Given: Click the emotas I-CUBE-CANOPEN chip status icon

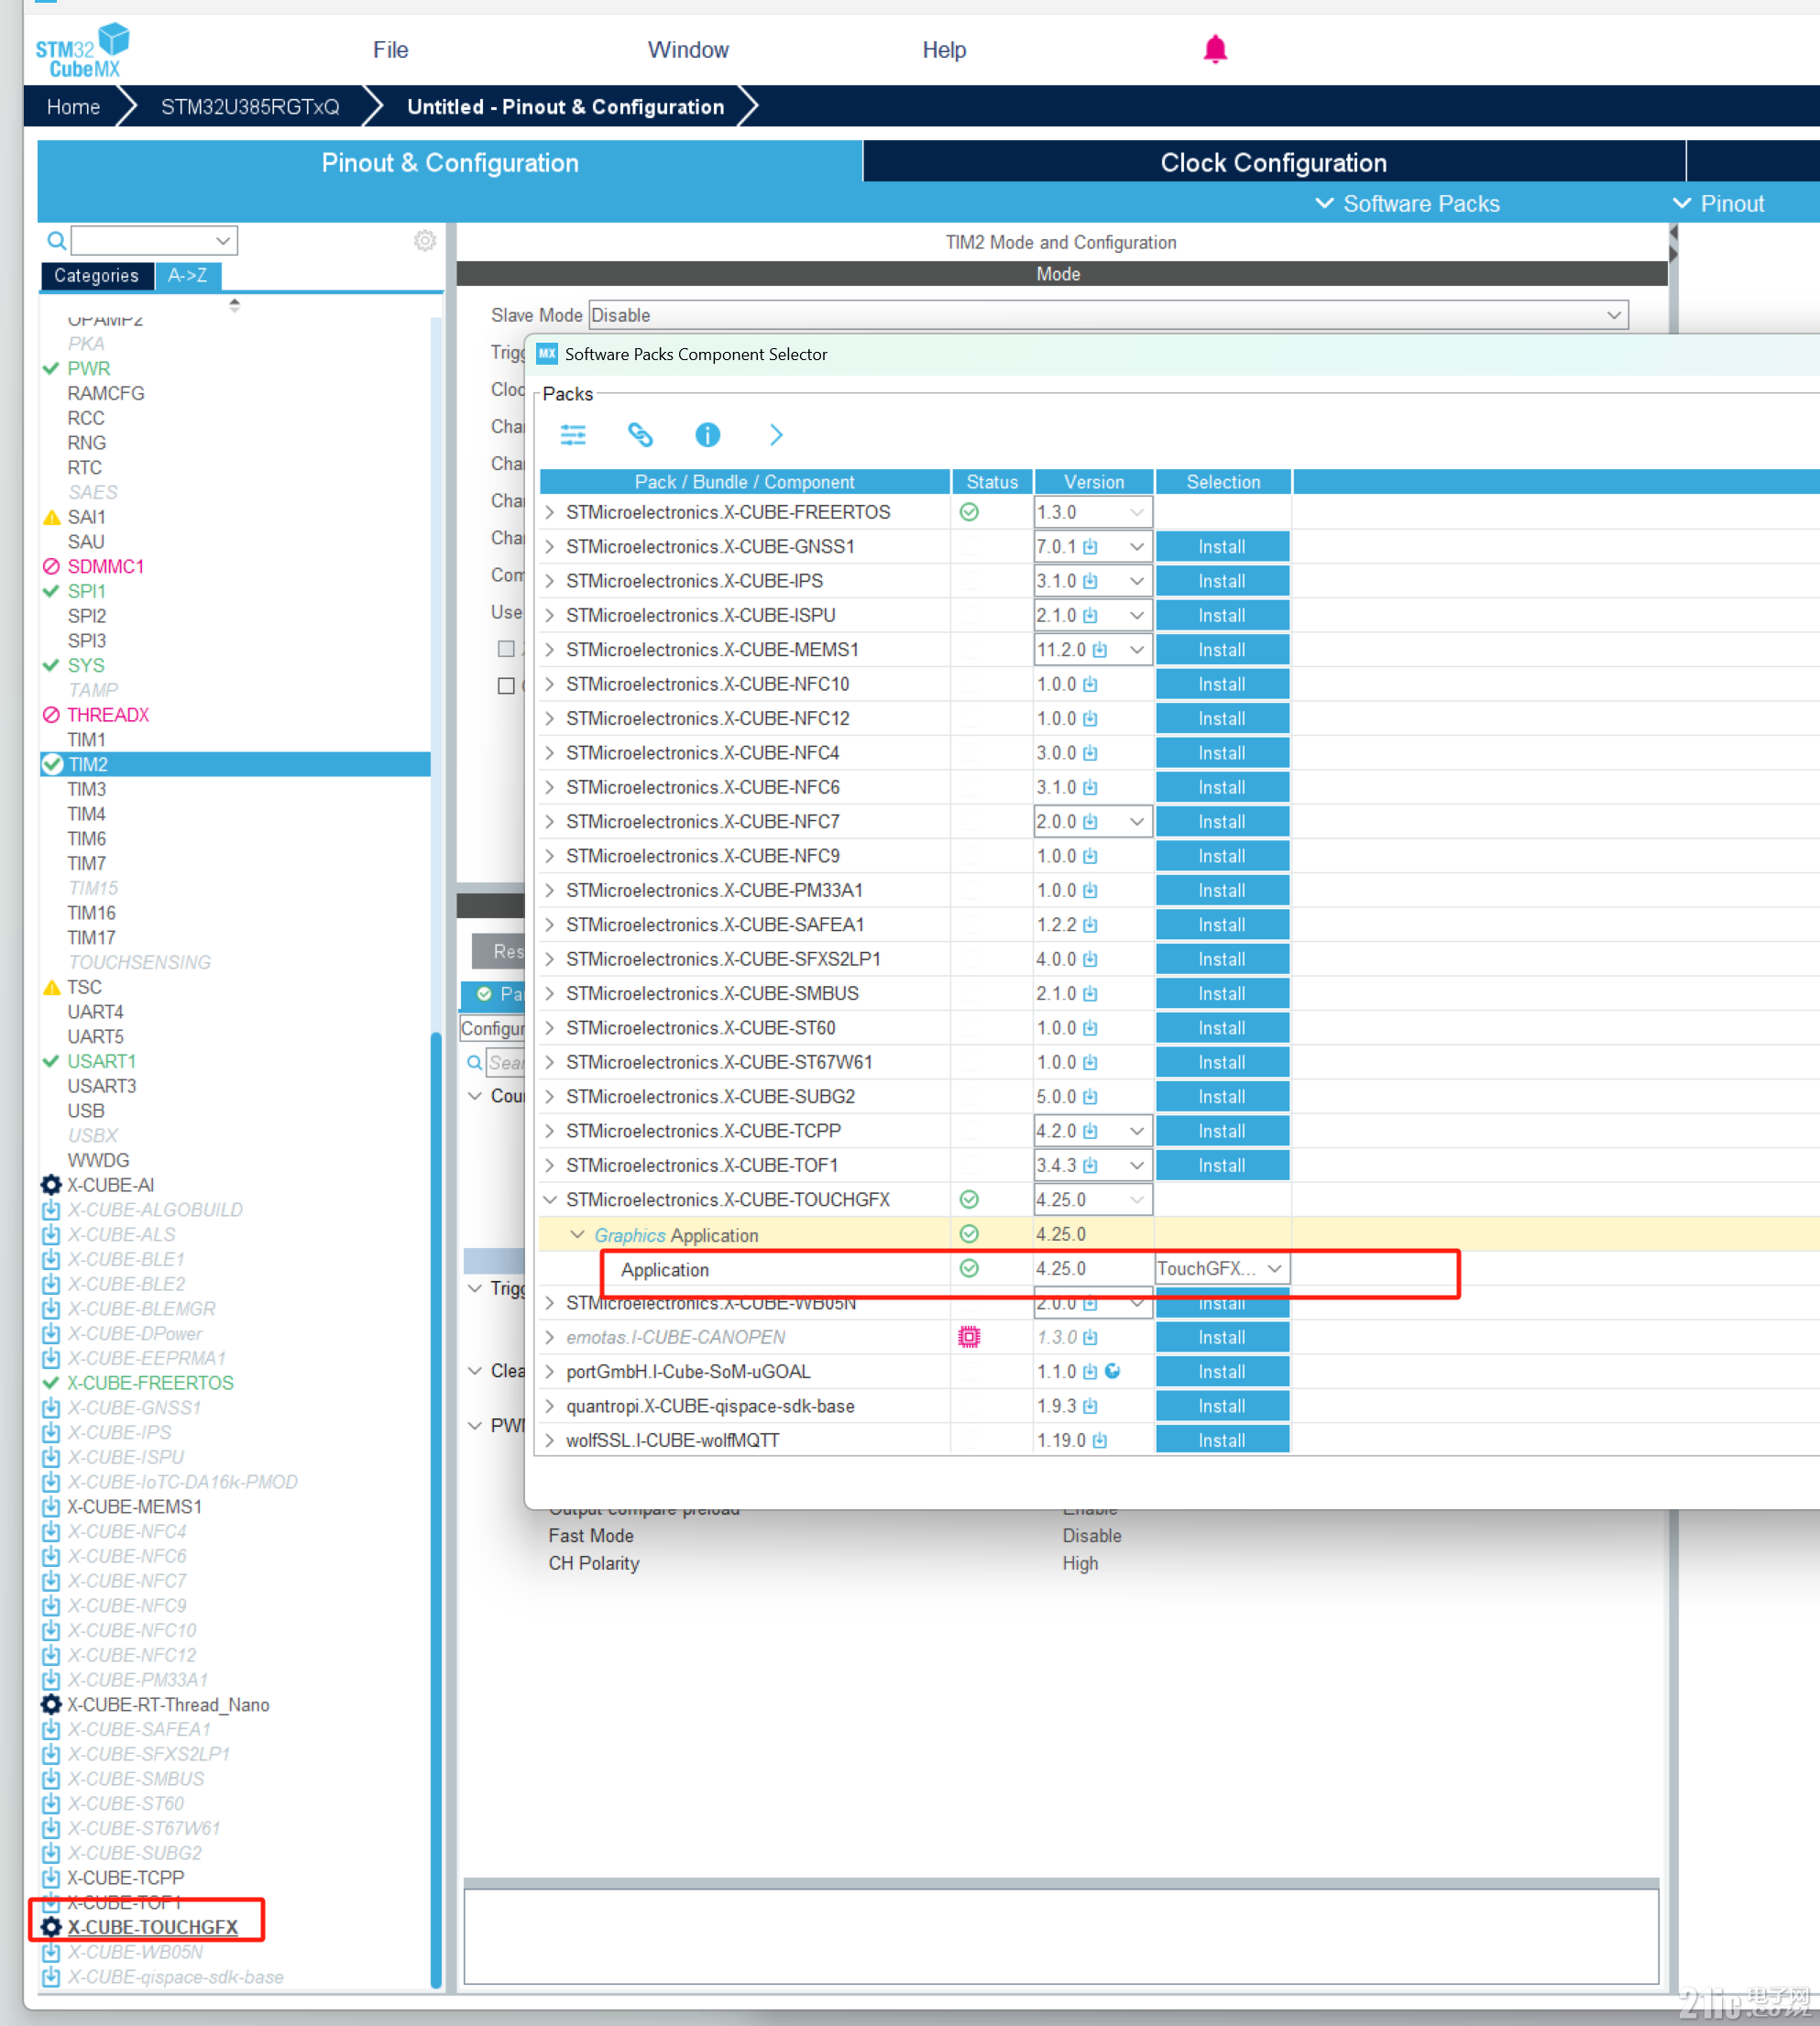Looking at the screenshot, I should pyautogui.click(x=969, y=1337).
